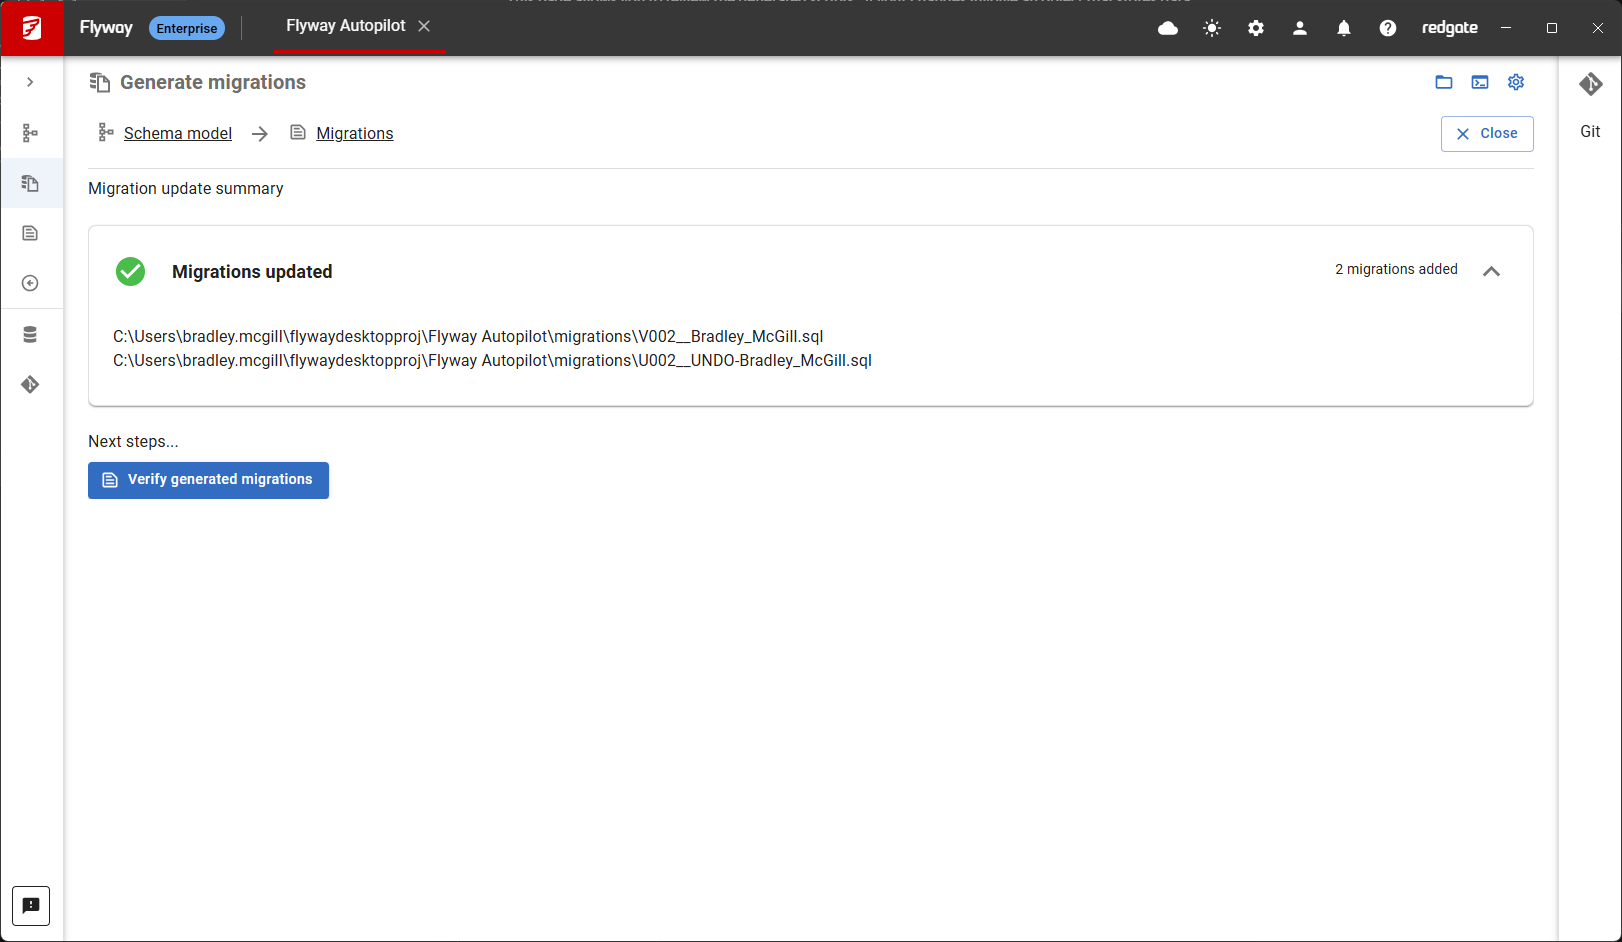Minimize the Flyway window

(x=1505, y=28)
